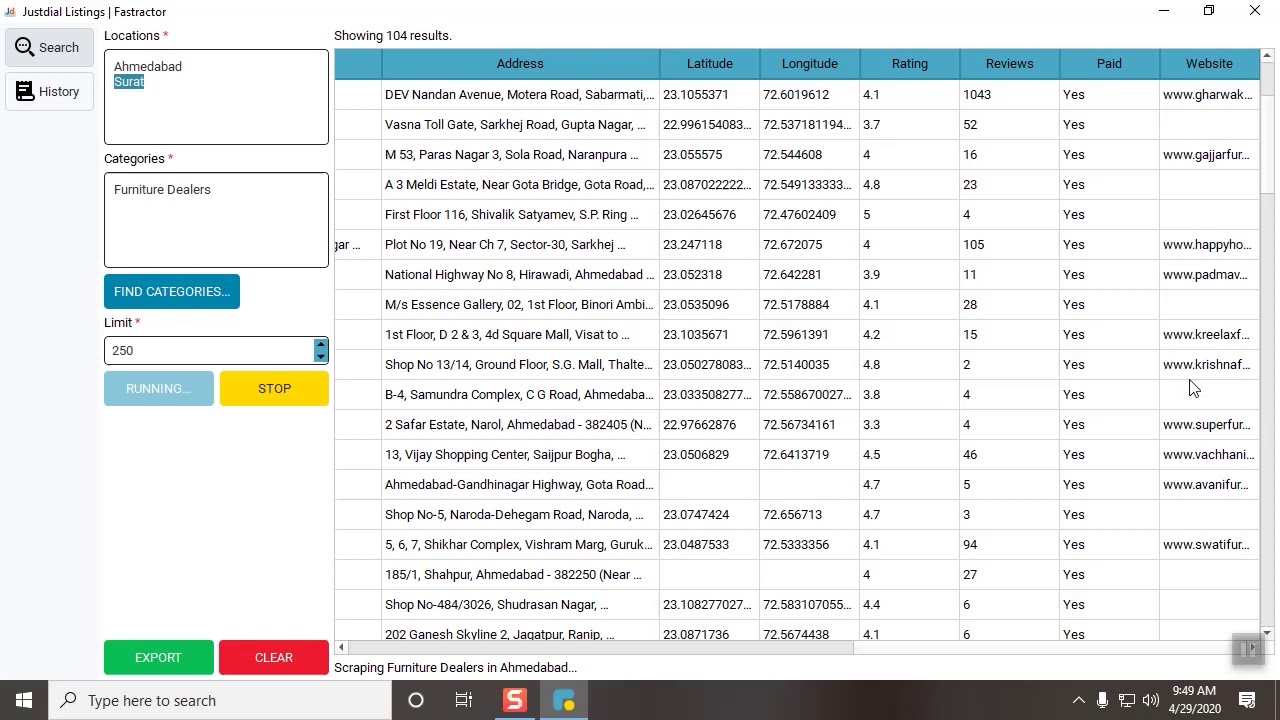
Task: Click the horizontal scrollbar thumb
Action: click(x=600, y=648)
